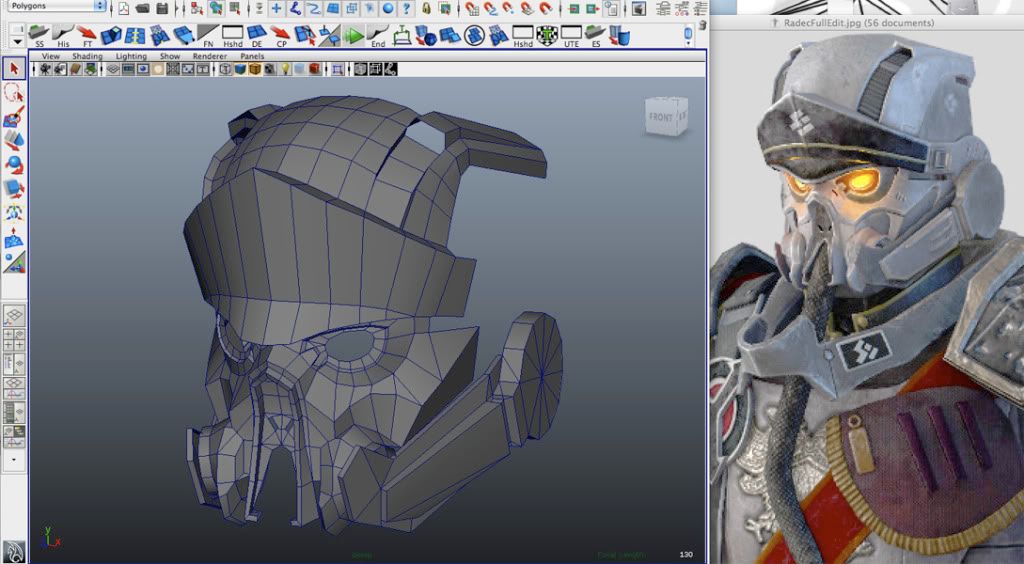This screenshot has height=564, width=1024.
Task: Open the Show menu
Action: (170, 56)
